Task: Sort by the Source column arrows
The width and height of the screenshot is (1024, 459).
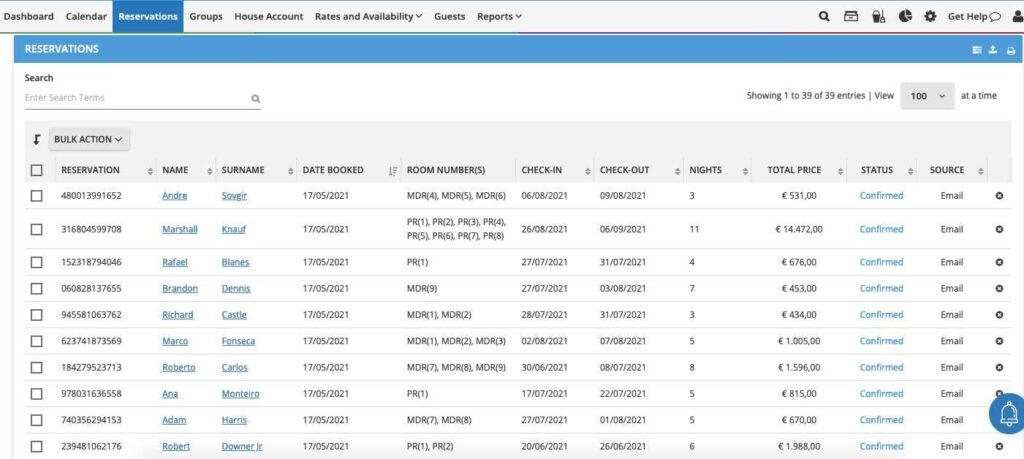Action: coord(980,171)
